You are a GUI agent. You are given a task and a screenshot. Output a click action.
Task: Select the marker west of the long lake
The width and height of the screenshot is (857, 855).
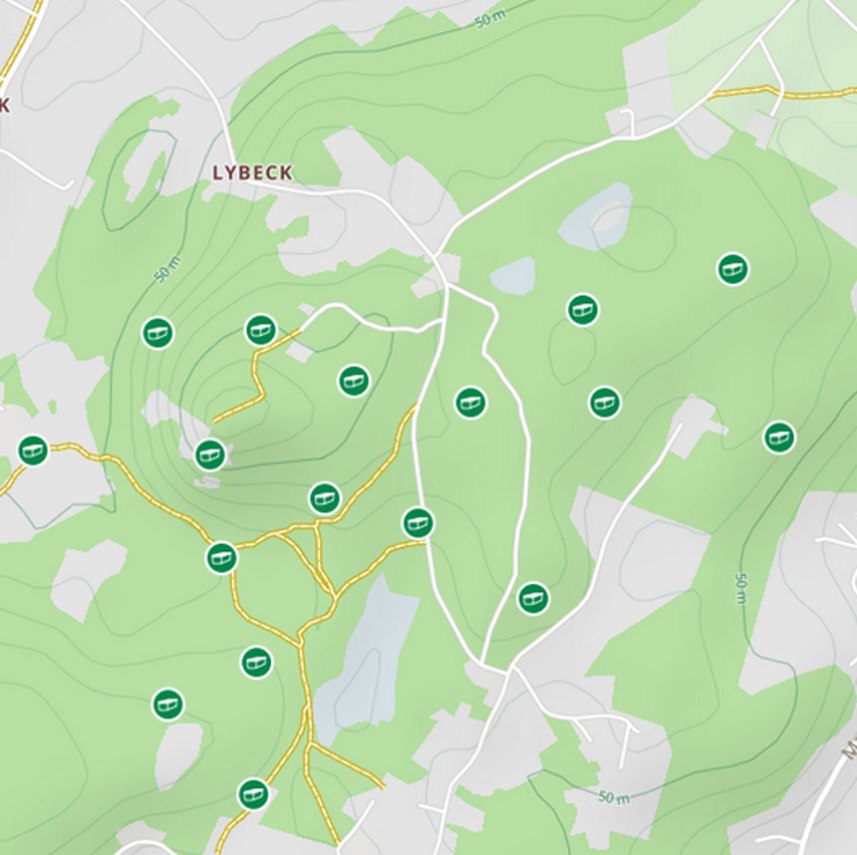256,662
